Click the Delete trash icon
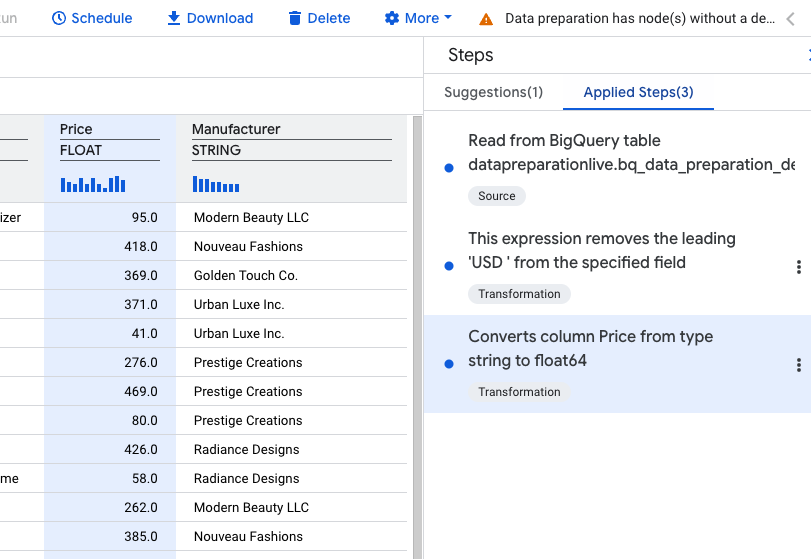The image size is (811, 559). 295,18
